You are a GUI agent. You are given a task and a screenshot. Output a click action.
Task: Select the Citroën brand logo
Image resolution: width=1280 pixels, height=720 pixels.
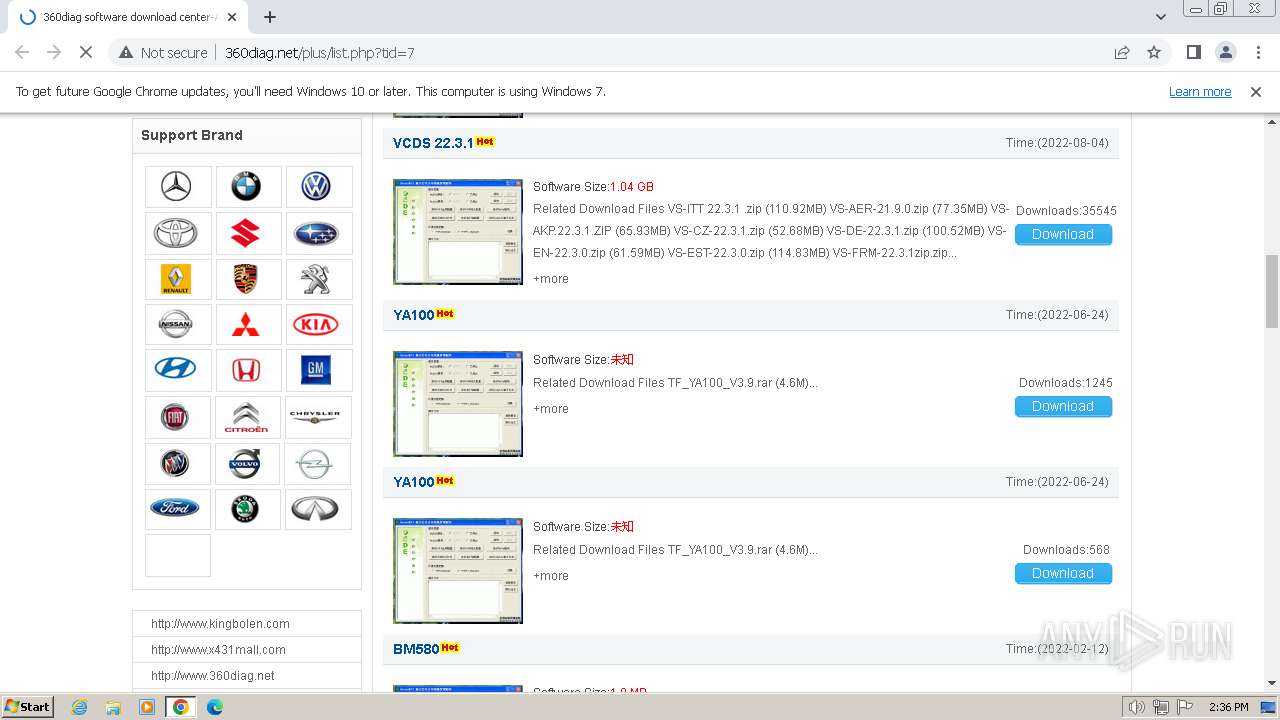pos(246,417)
